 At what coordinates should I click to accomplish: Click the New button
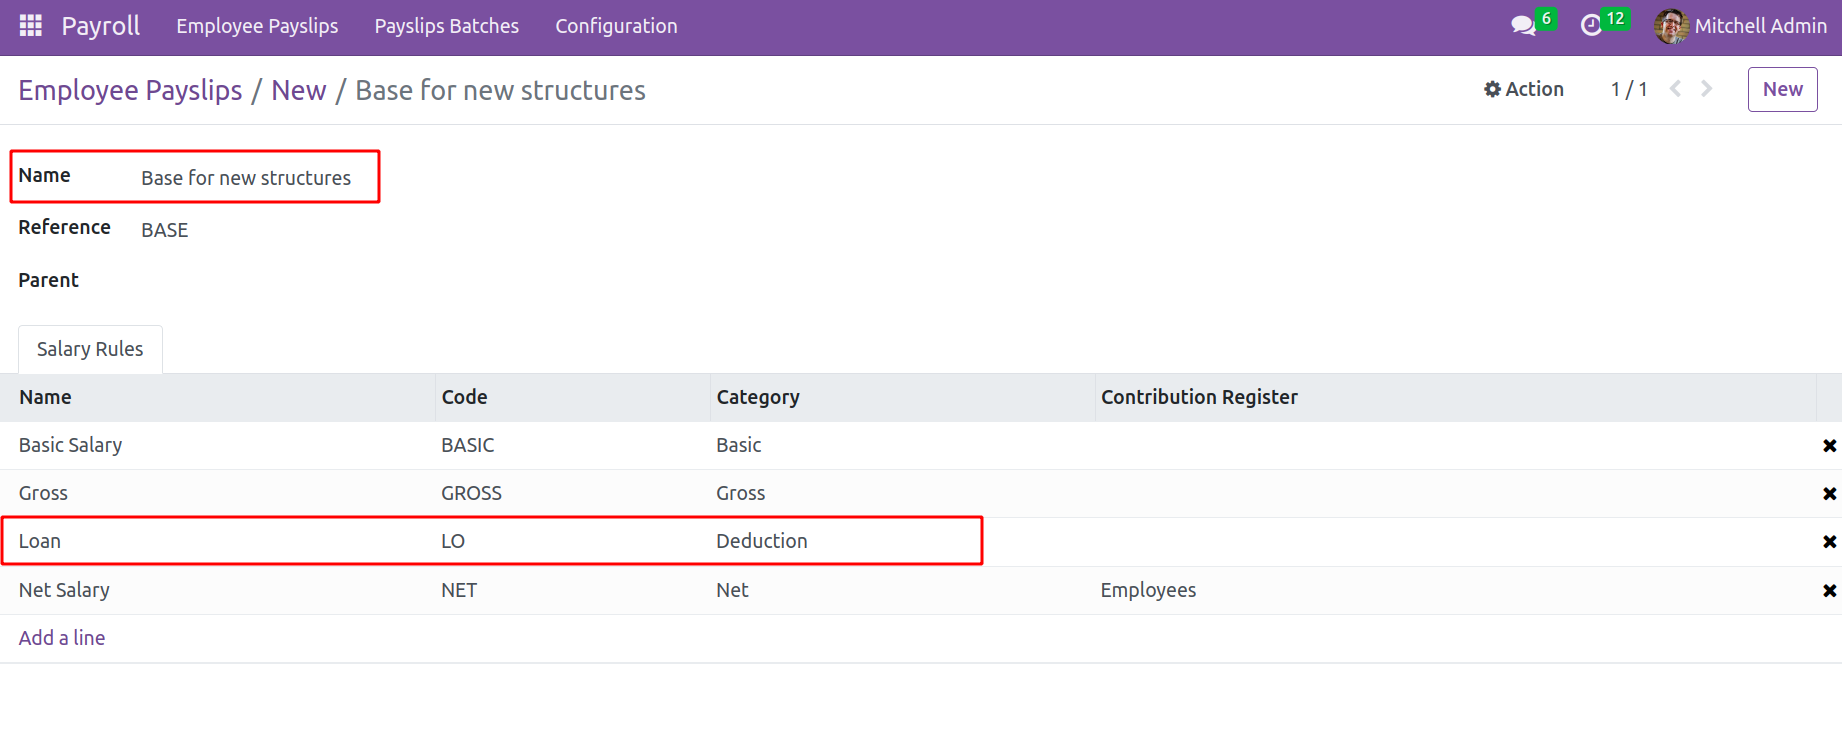pyautogui.click(x=1782, y=89)
